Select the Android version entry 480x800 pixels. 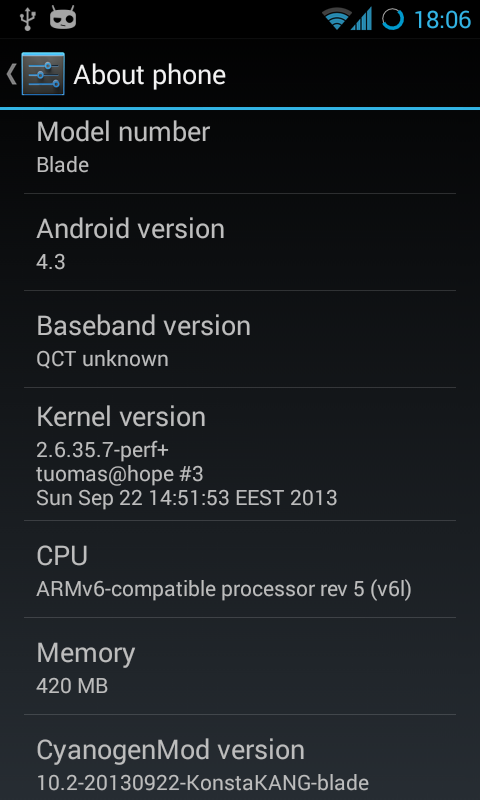[240, 242]
